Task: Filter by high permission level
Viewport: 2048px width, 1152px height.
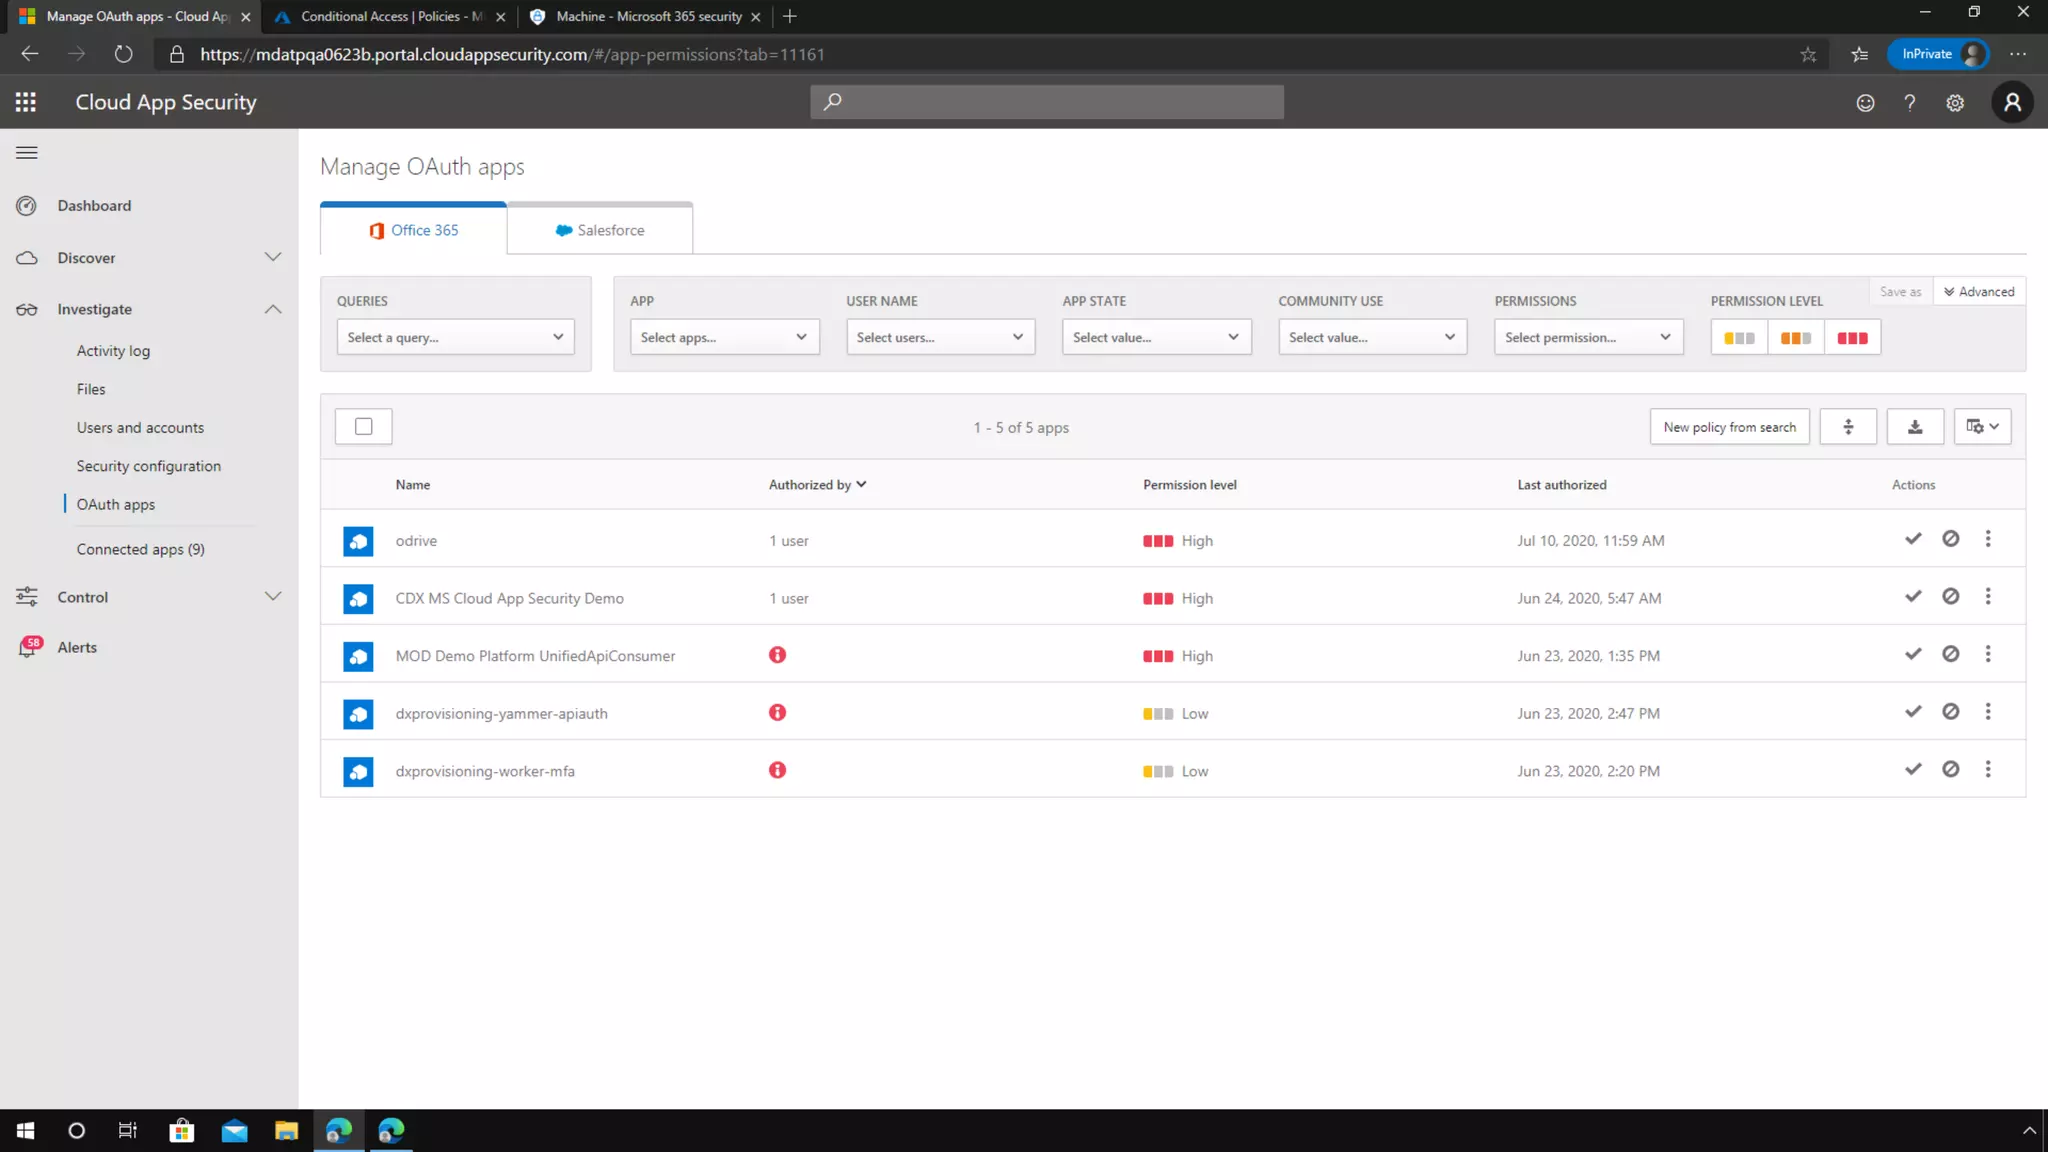Action: click(1852, 338)
